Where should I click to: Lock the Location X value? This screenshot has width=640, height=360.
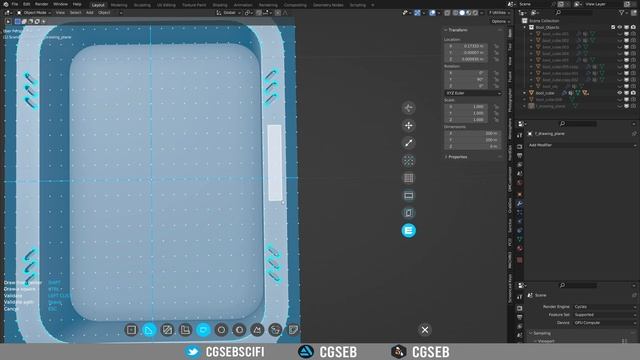[x=496, y=46]
